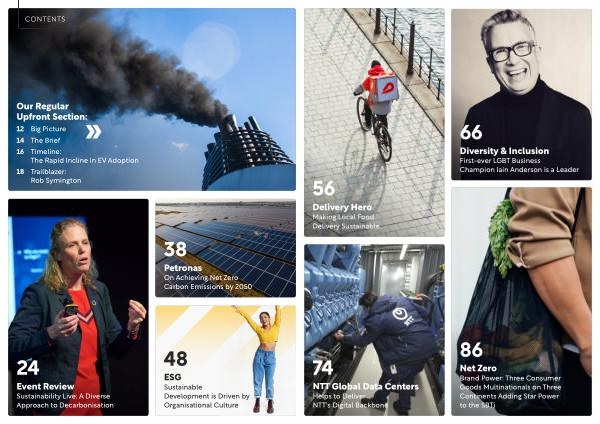Open the Big Picture entry page 12

pyautogui.click(x=41, y=129)
